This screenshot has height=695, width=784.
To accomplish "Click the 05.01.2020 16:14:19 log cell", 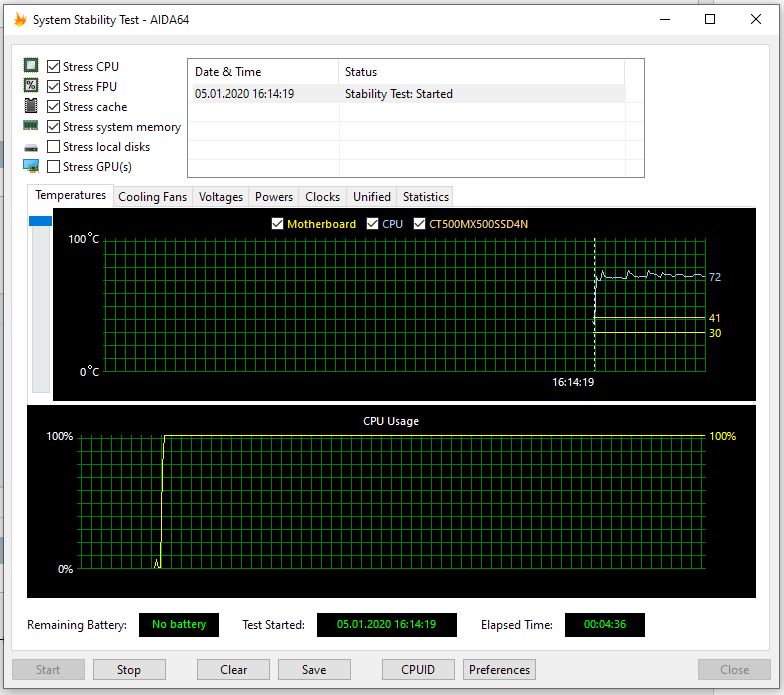I will (244, 94).
